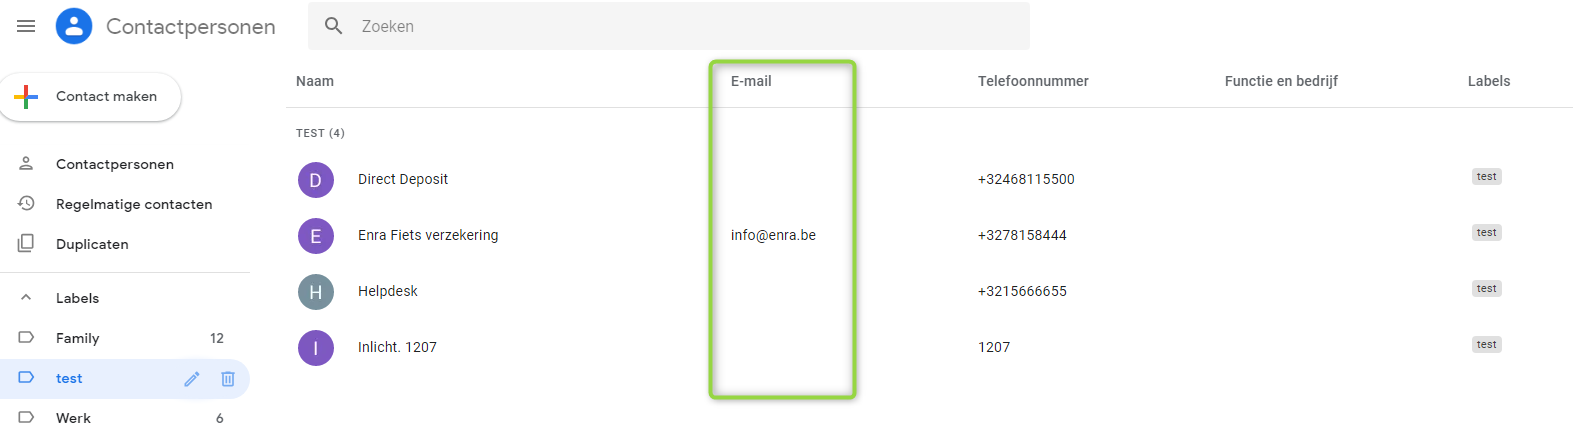Click the info@enra.be email address
The image size is (1573, 435).
pos(773,235)
